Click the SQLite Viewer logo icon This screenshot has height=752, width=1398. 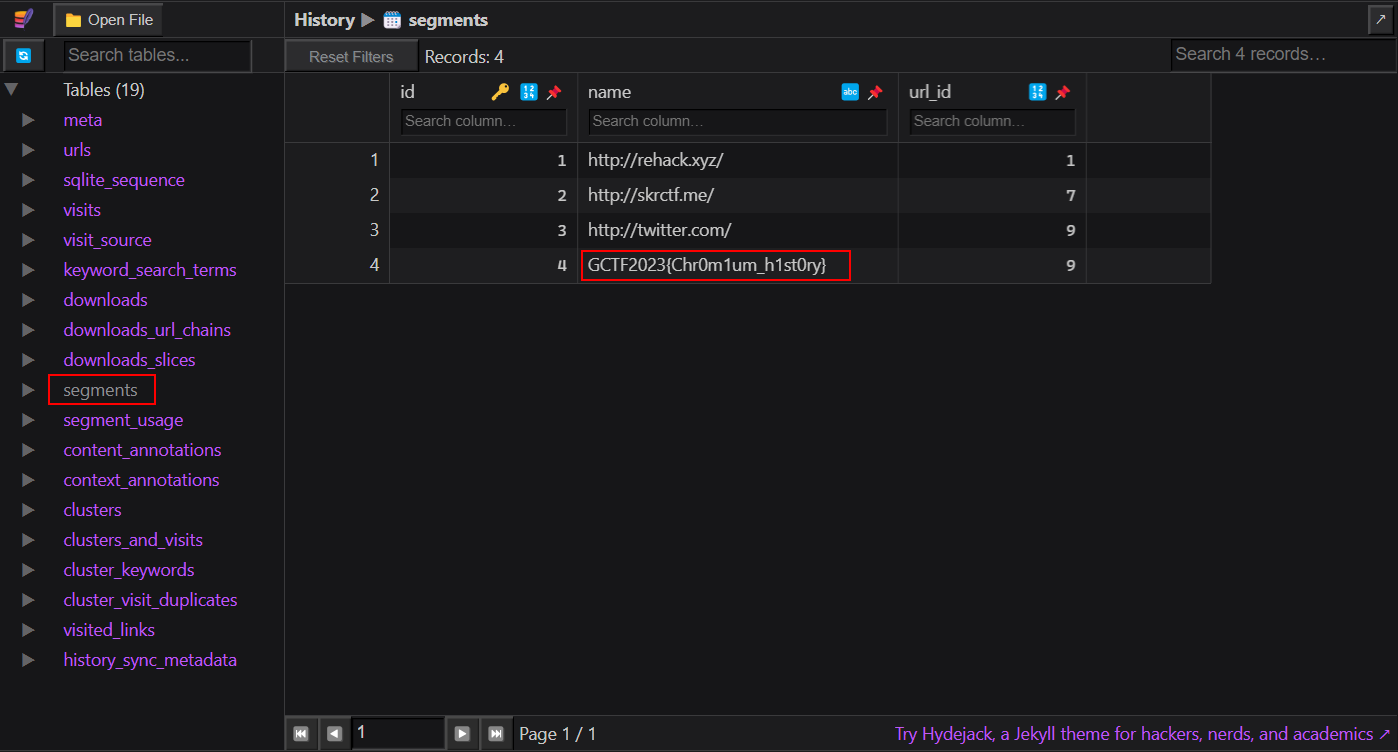24,20
